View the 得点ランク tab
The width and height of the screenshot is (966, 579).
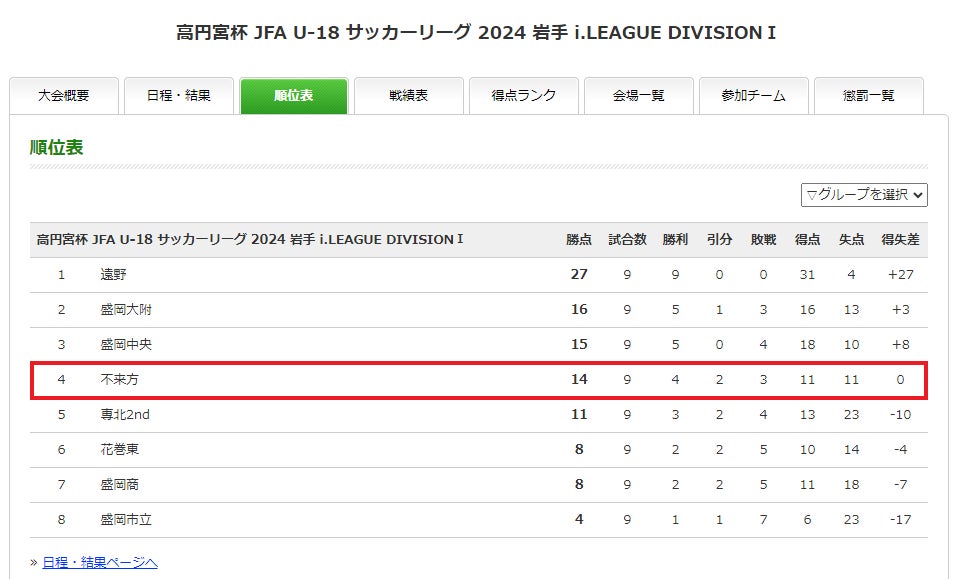pyautogui.click(x=524, y=96)
